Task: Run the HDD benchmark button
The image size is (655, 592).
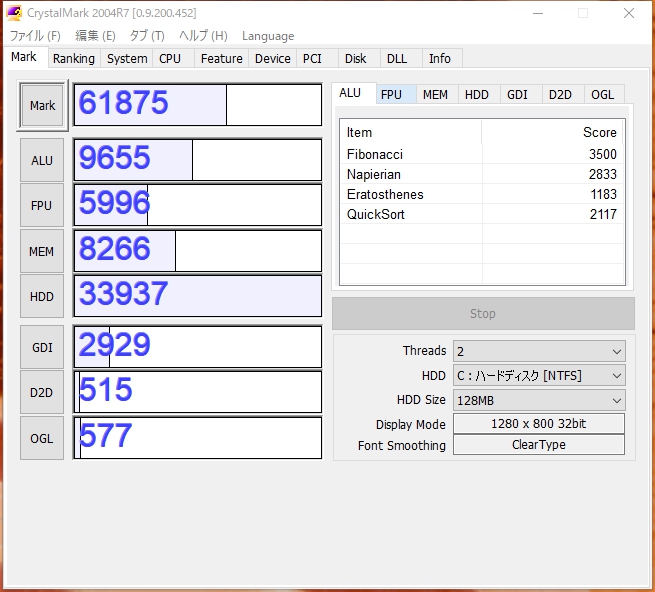Action: tap(42, 296)
